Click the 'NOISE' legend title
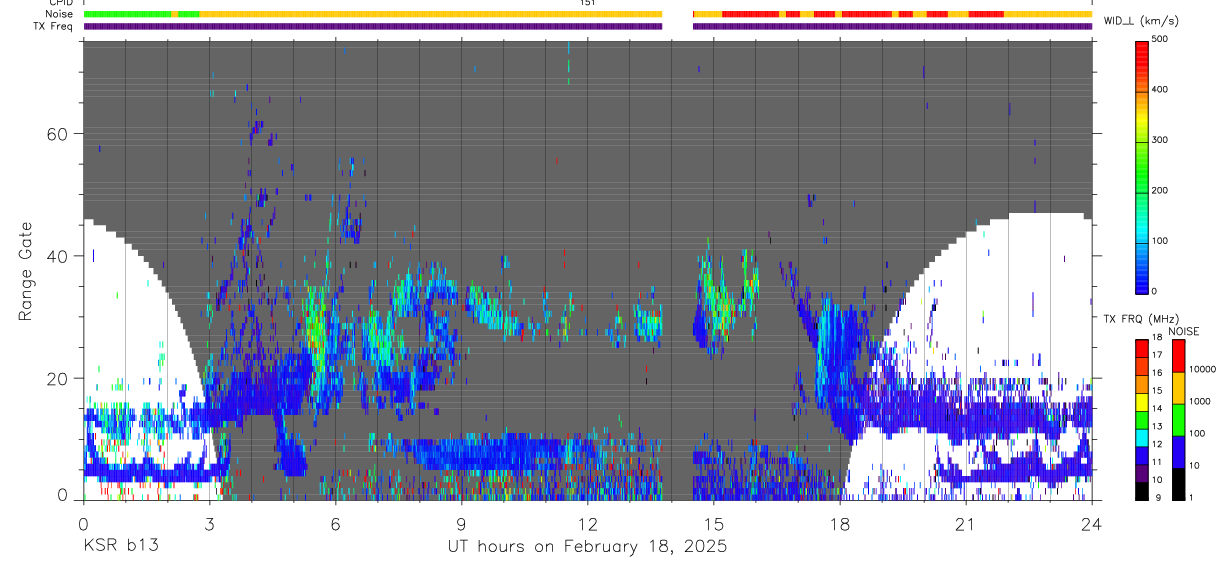Screen dimensions: 1228x567 tap(1183, 331)
